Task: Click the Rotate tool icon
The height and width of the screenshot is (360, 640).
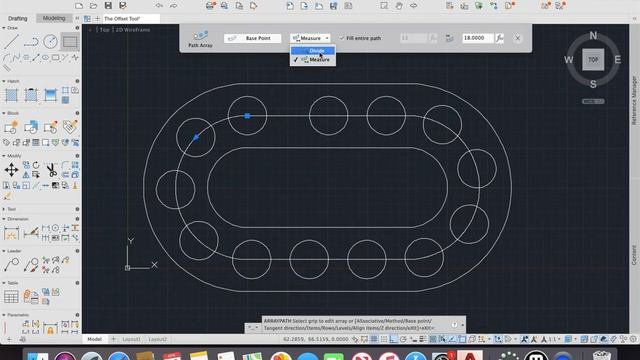Action: [36, 165]
